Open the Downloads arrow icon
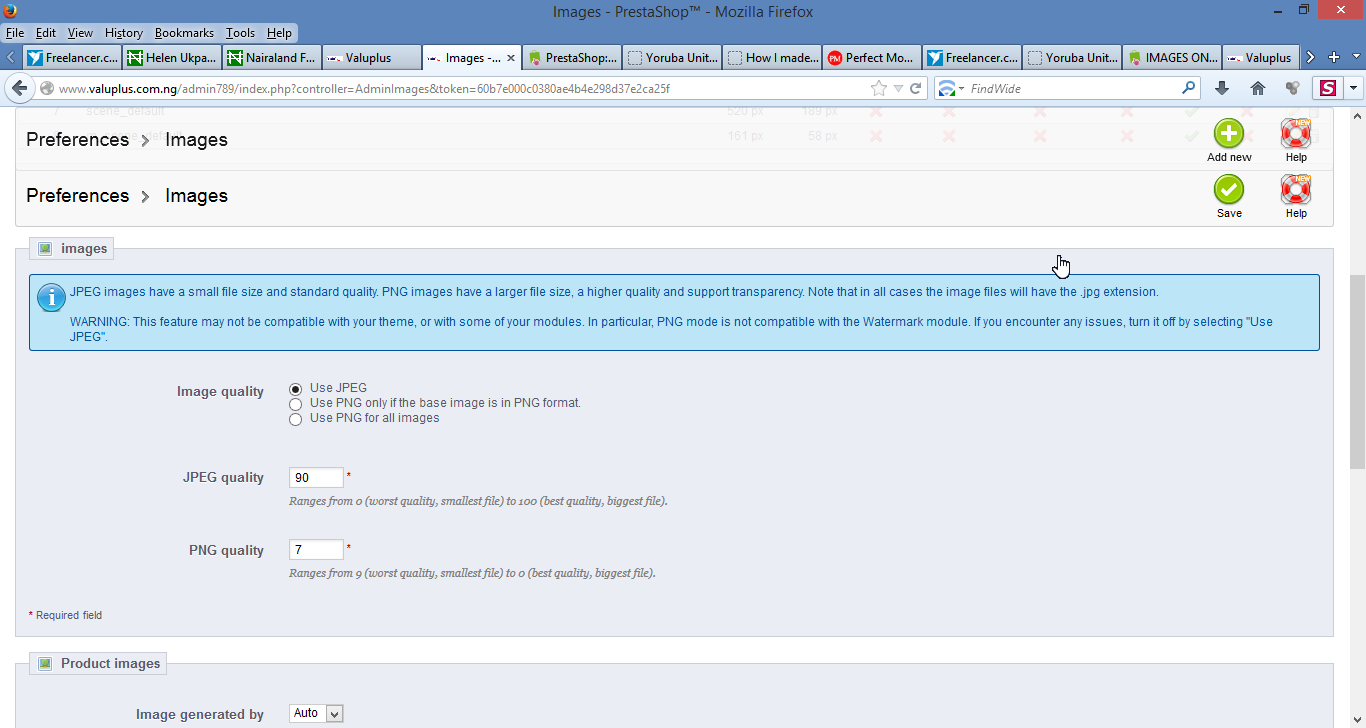Screen dimensions: 1366x728 (x=1222, y=88)
